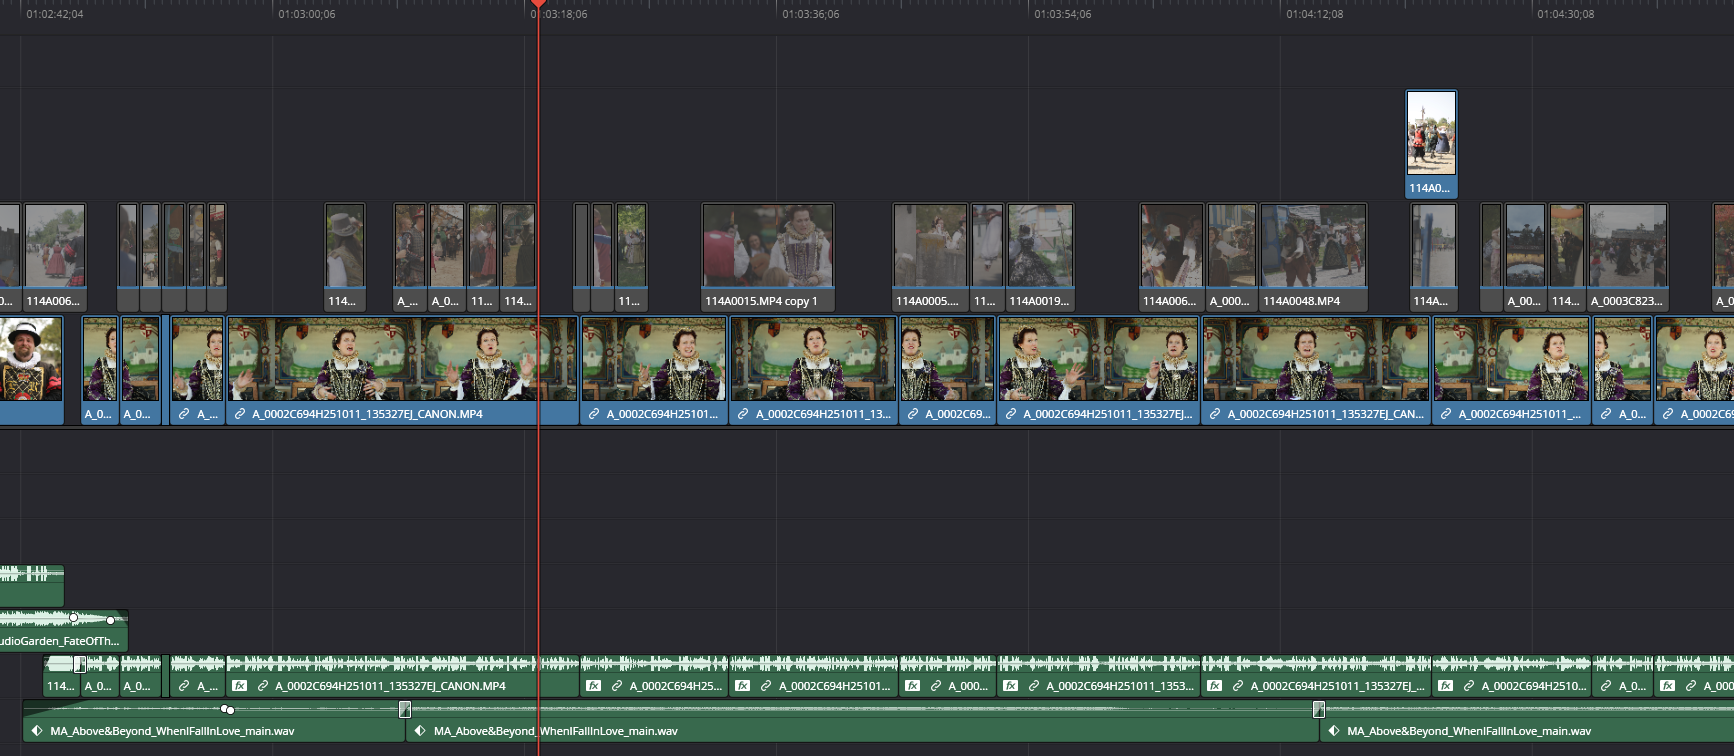Click link icon on video clip A_0002C694H251011_...
The image size is (1734, 756).
click(x=1446, y=414)
